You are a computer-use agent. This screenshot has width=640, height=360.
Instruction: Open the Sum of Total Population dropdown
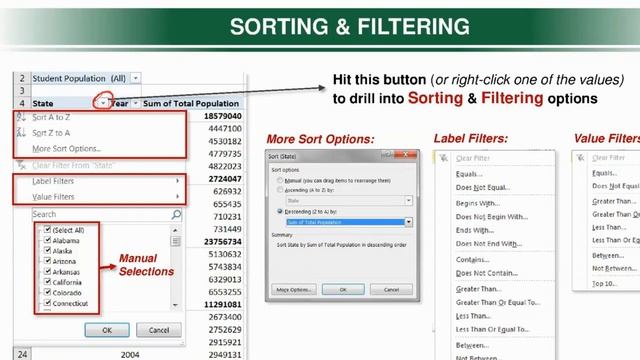coord(408,222)
